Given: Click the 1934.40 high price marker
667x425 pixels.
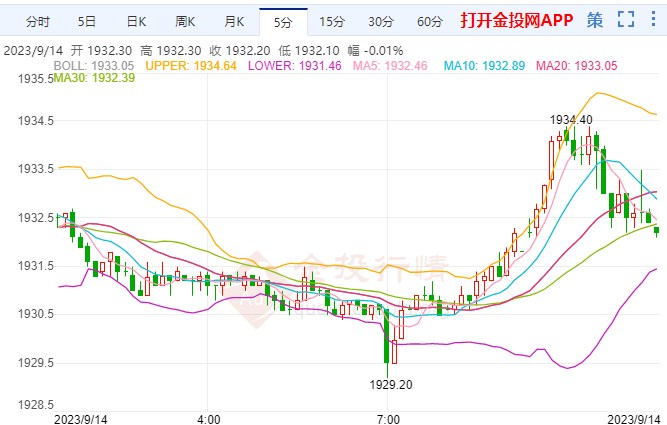Looking at the screenshot, I should point(571,120).
